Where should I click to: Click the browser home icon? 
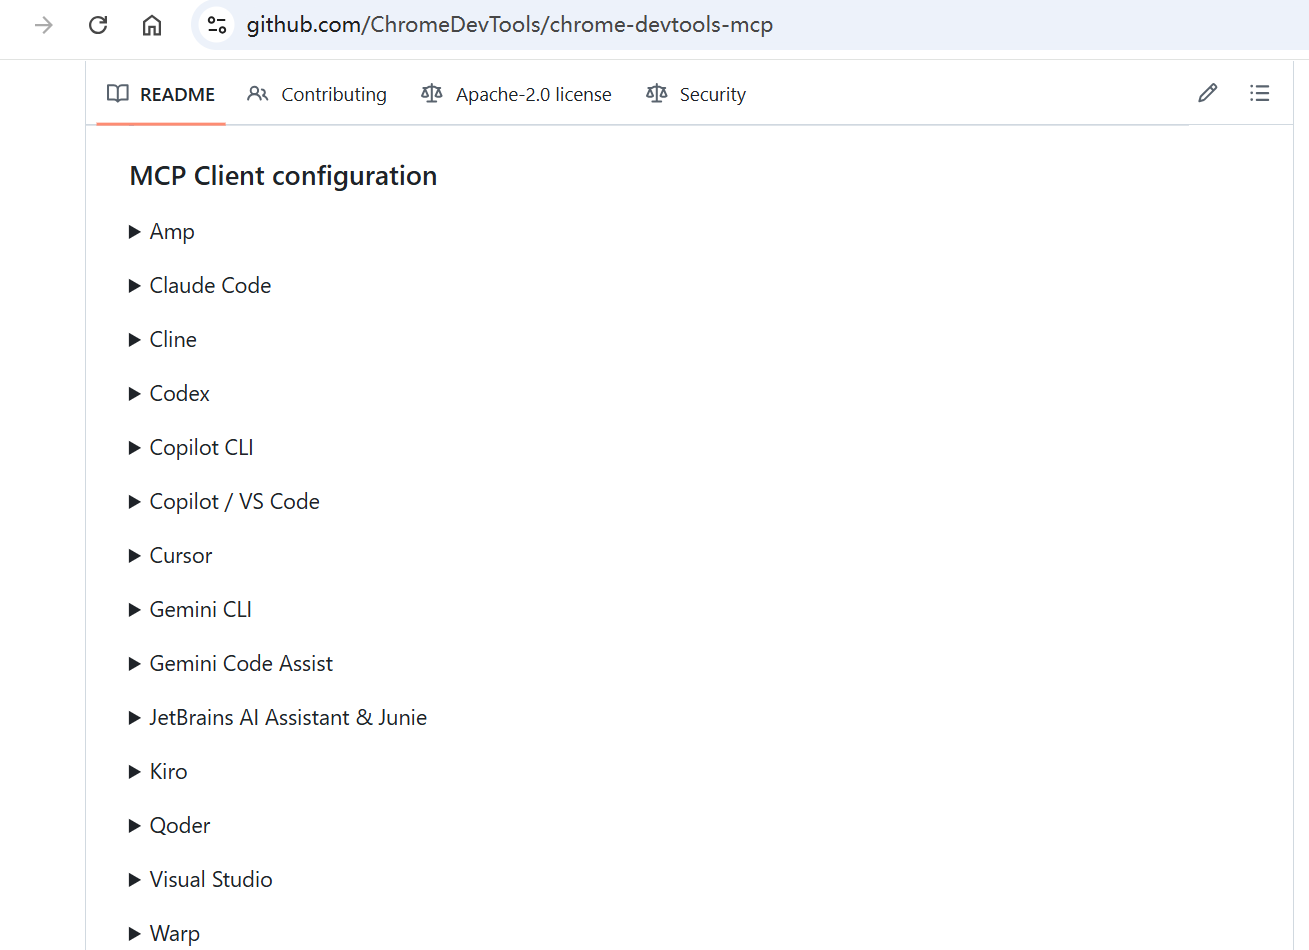152,25
